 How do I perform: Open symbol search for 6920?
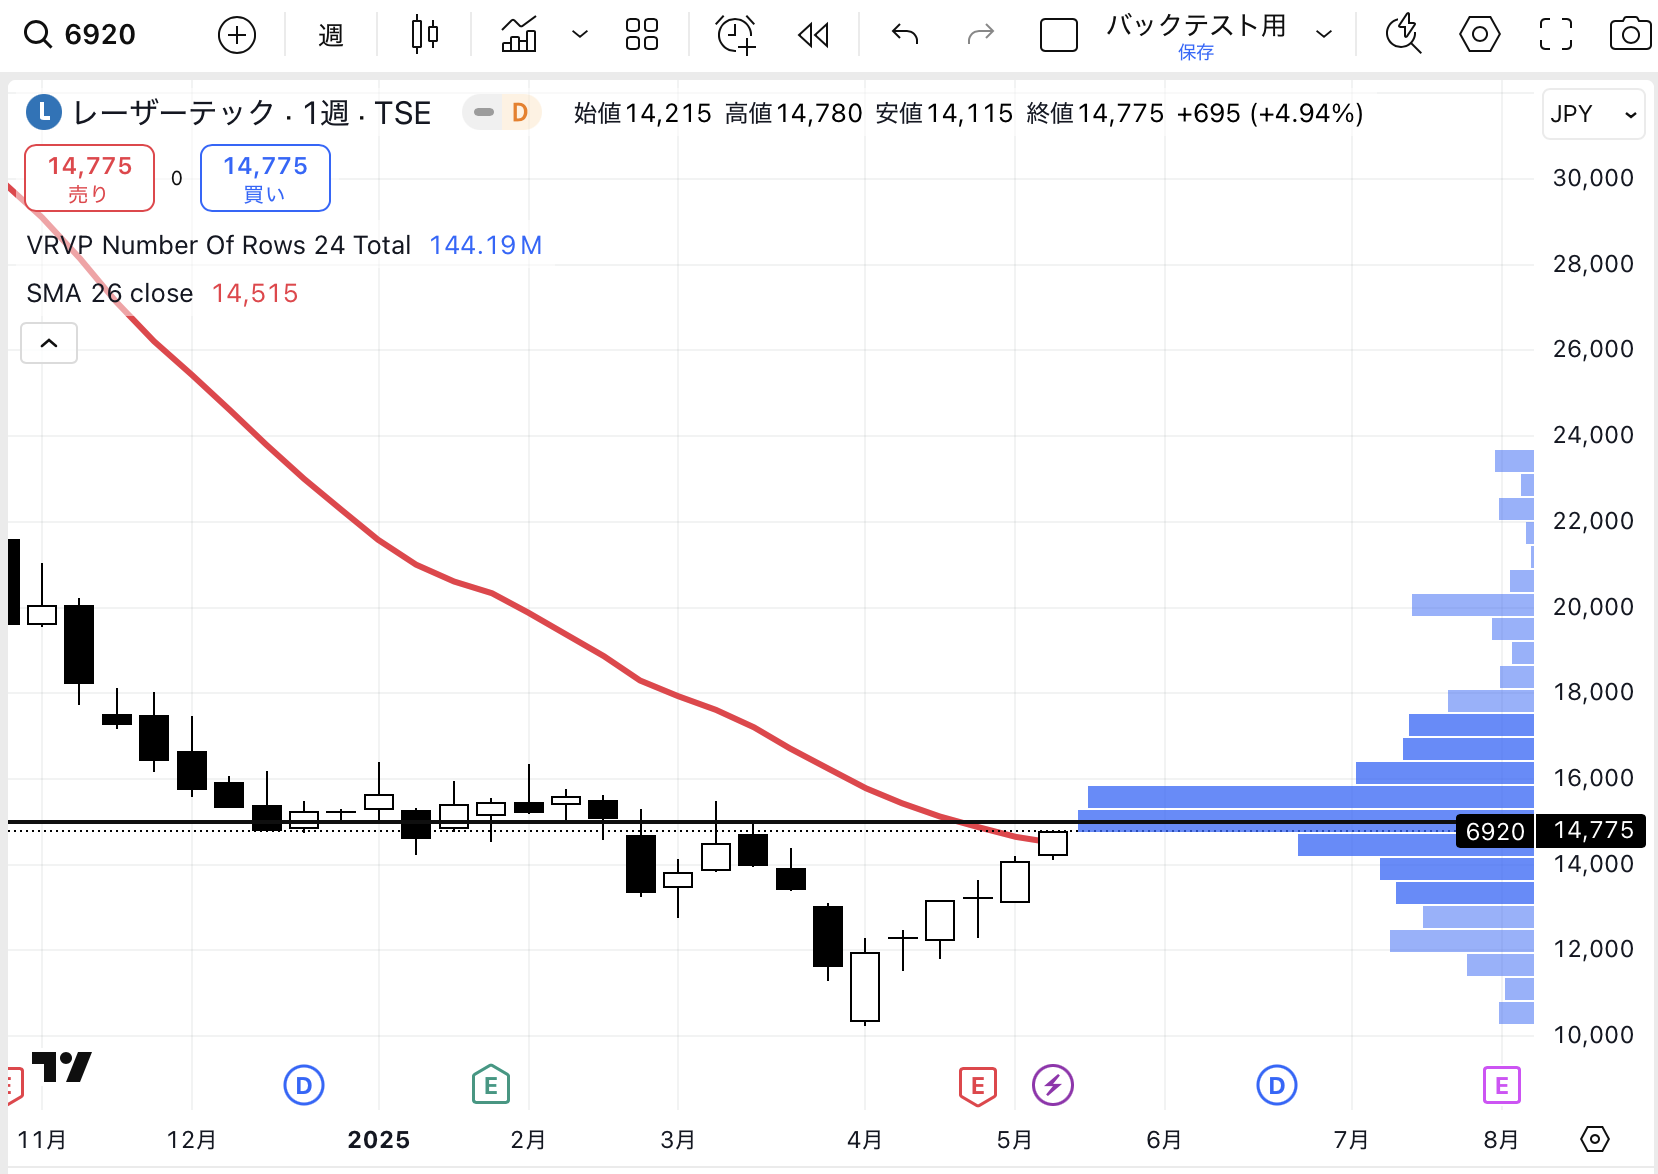click(80, 35)
